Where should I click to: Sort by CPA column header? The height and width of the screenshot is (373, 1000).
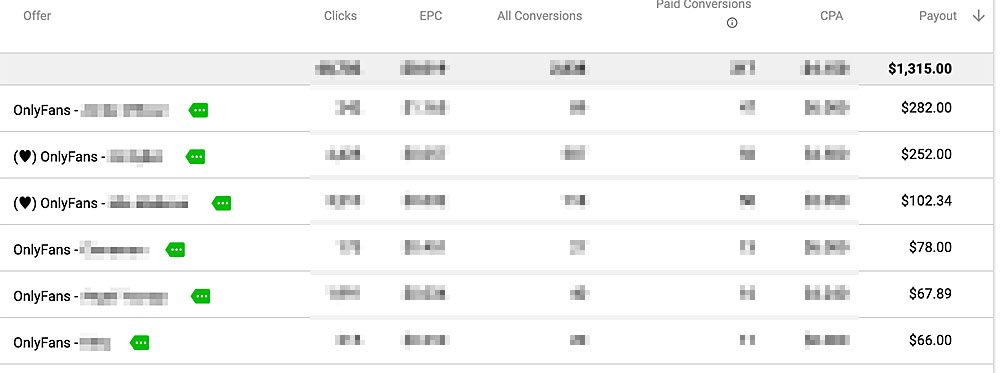pos(832,16)
